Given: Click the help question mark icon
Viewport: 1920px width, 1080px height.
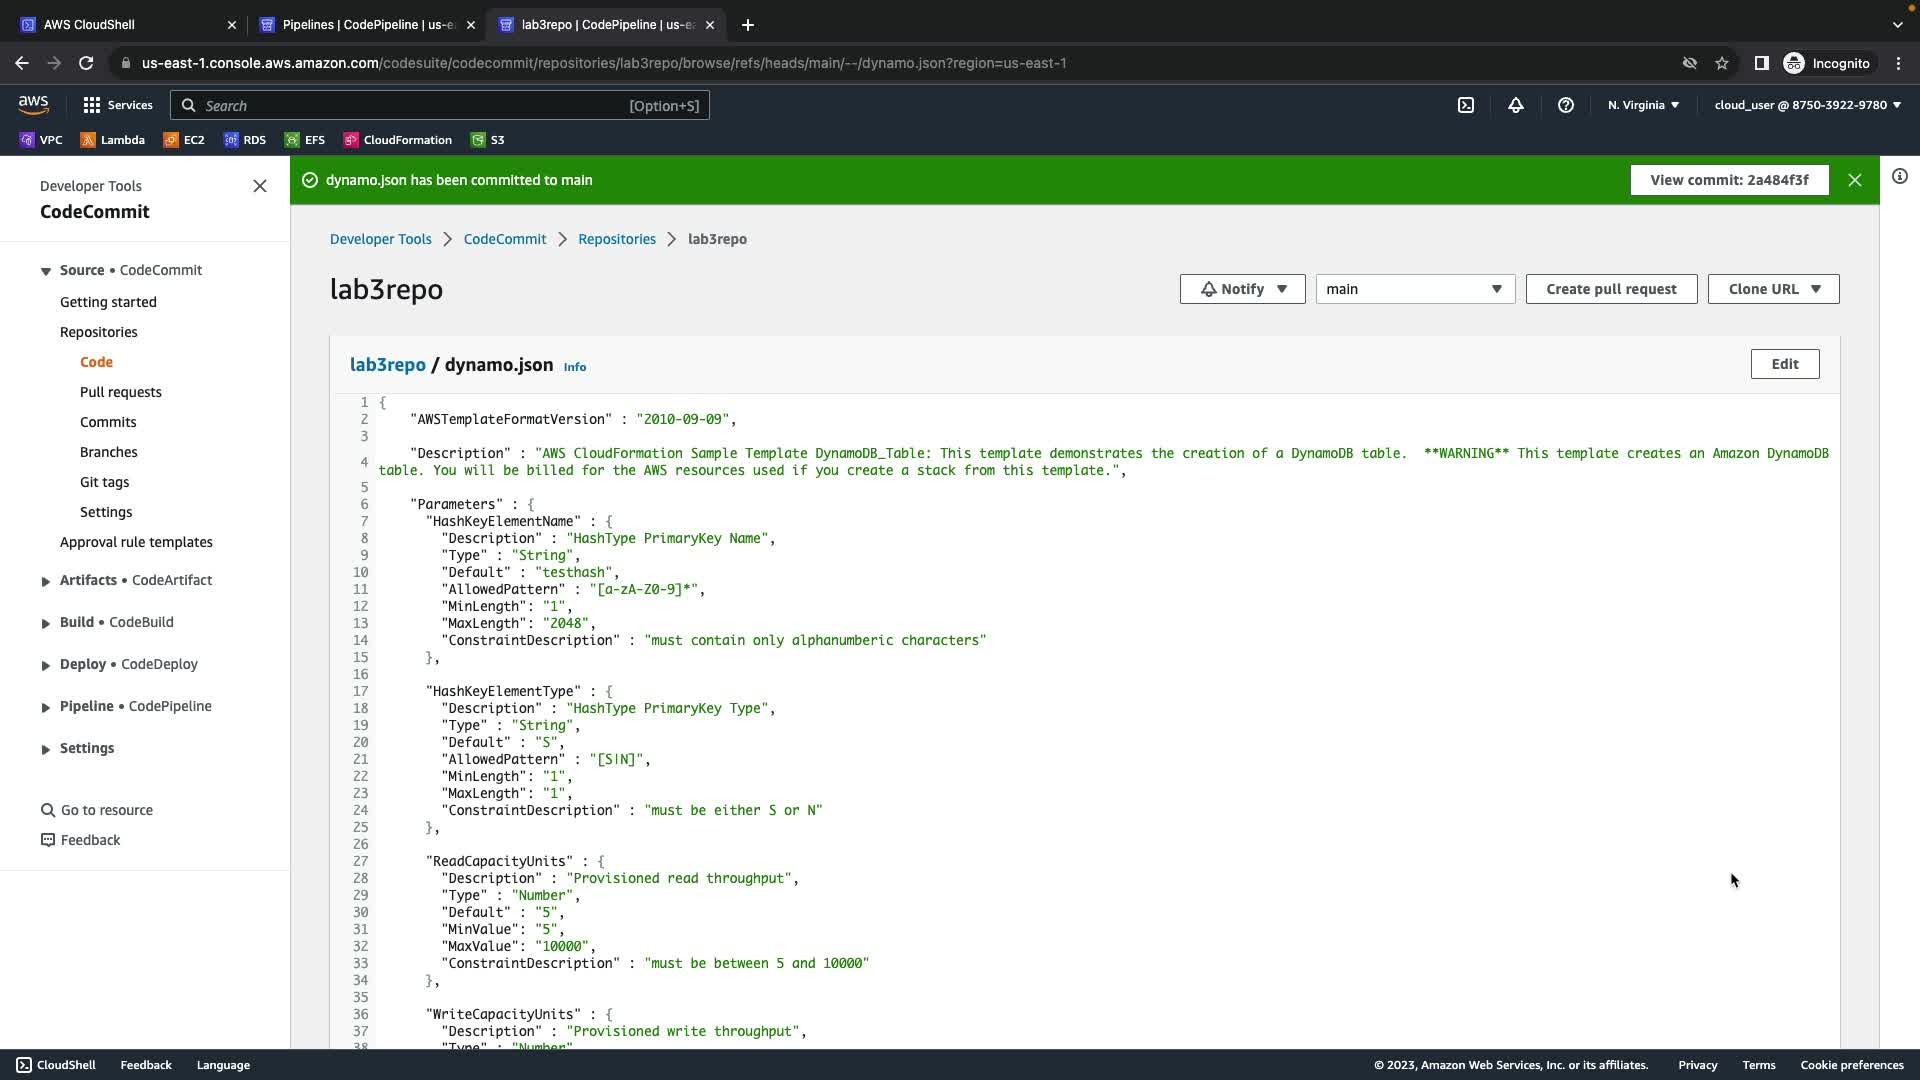Looking at the screenshot, I should point(1565,105).
